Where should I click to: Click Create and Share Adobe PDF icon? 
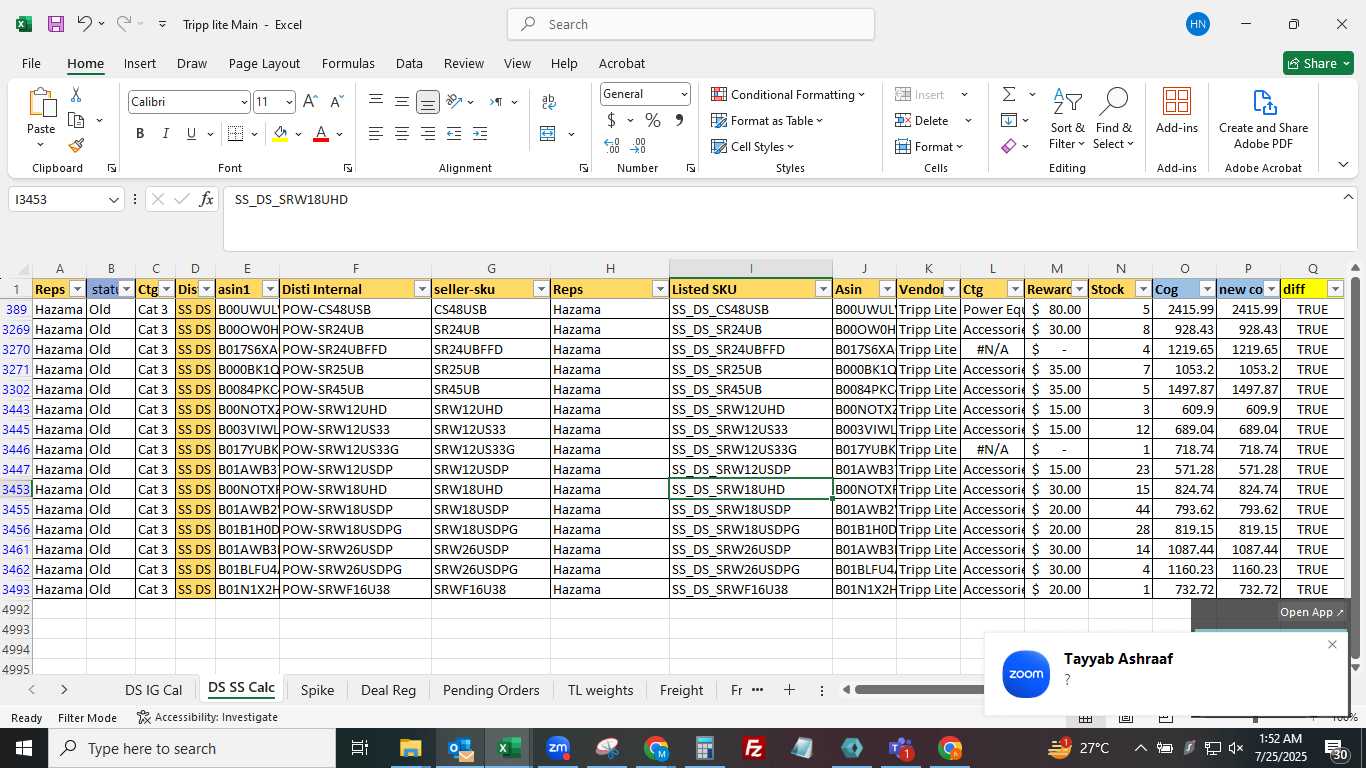(1263, 118)
